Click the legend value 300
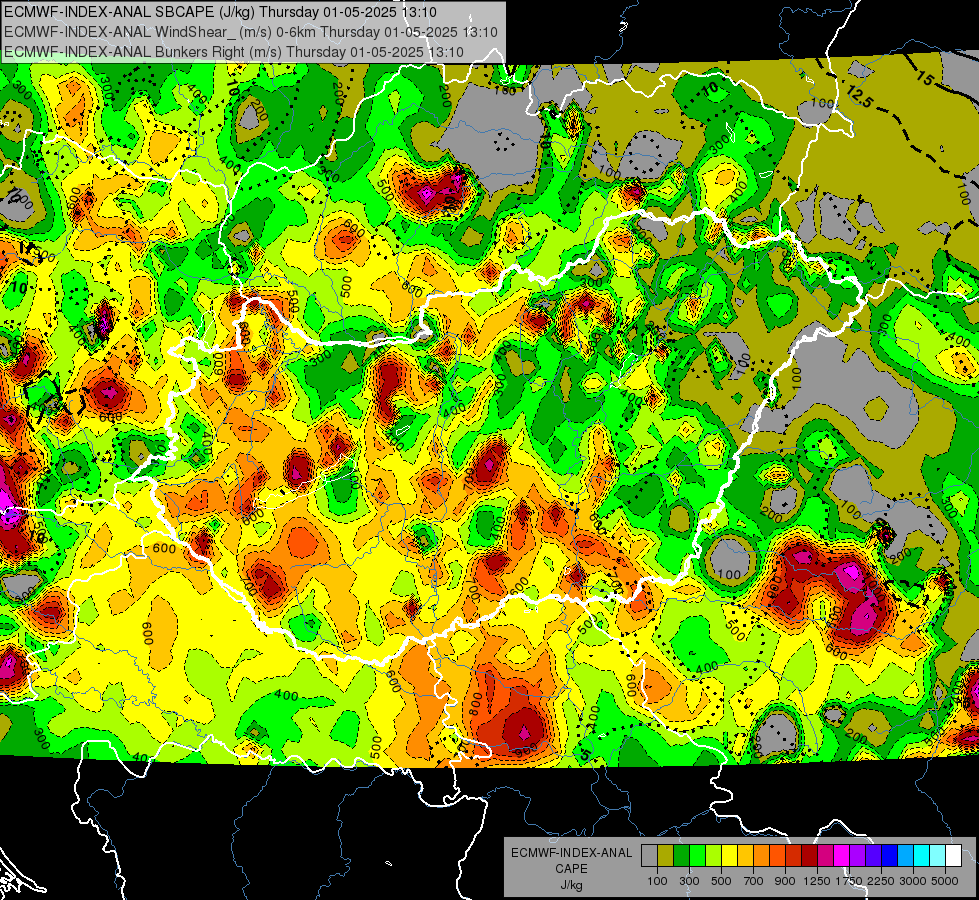Image resolution: width=979 pixels, height=900 pixels. tap(689, 881)
